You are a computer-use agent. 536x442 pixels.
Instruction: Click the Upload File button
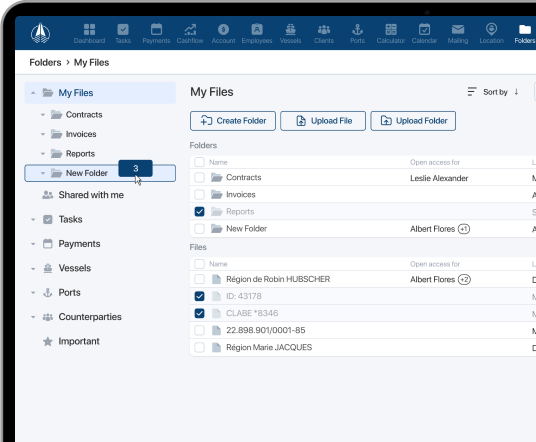coord(323,121)
